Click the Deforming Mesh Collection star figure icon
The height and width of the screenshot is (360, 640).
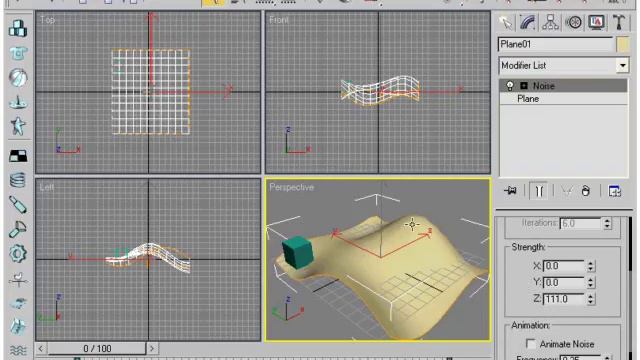pyautogui.click(x=18, y=126)
